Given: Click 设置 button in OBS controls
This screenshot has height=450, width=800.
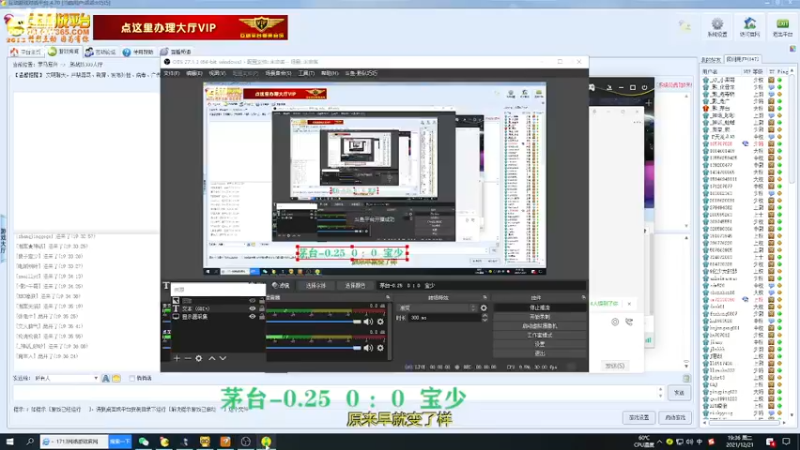Looking at the screenshot, I should [539, 344].
